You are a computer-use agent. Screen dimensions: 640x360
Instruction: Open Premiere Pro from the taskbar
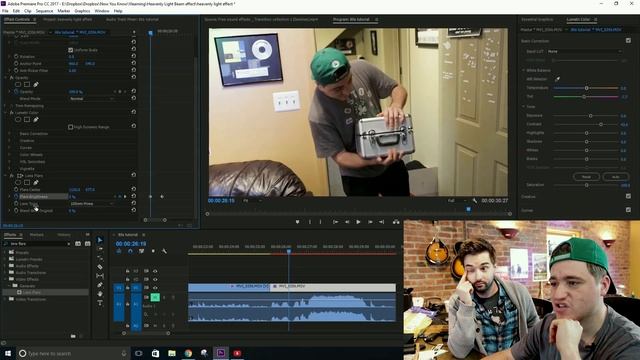coord(221,353)
